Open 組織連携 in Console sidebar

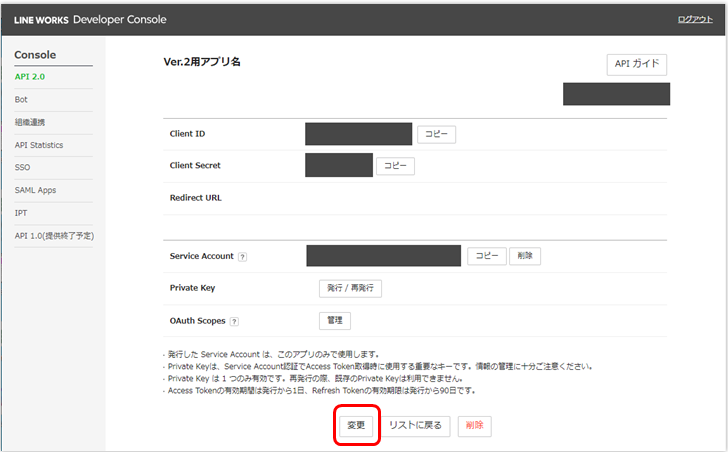[x=30, y=123]
